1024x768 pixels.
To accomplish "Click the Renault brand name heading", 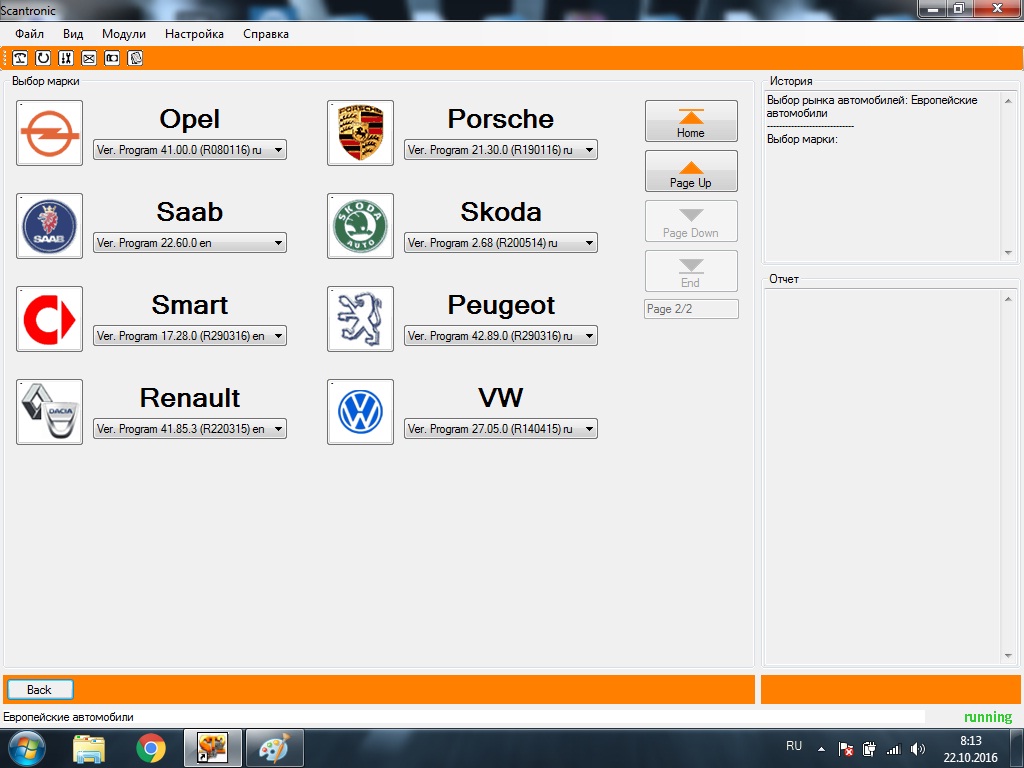I will [x=189, y=398].
